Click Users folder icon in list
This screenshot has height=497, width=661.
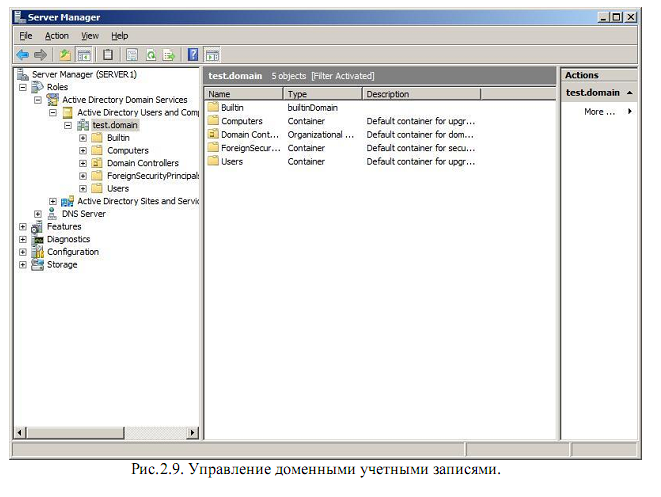pyautogui.click(x=213, y=161)
